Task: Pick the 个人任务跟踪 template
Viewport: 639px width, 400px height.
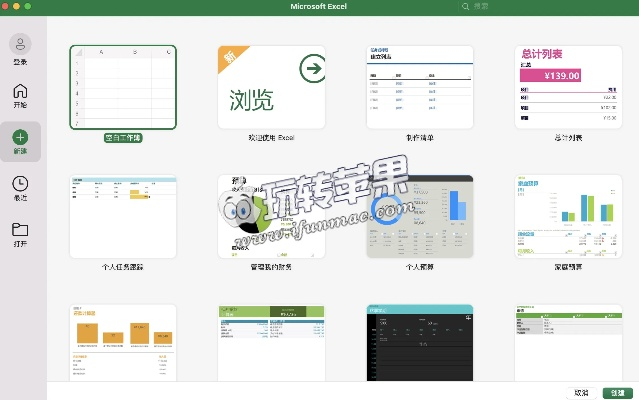Action: [123, 217]
